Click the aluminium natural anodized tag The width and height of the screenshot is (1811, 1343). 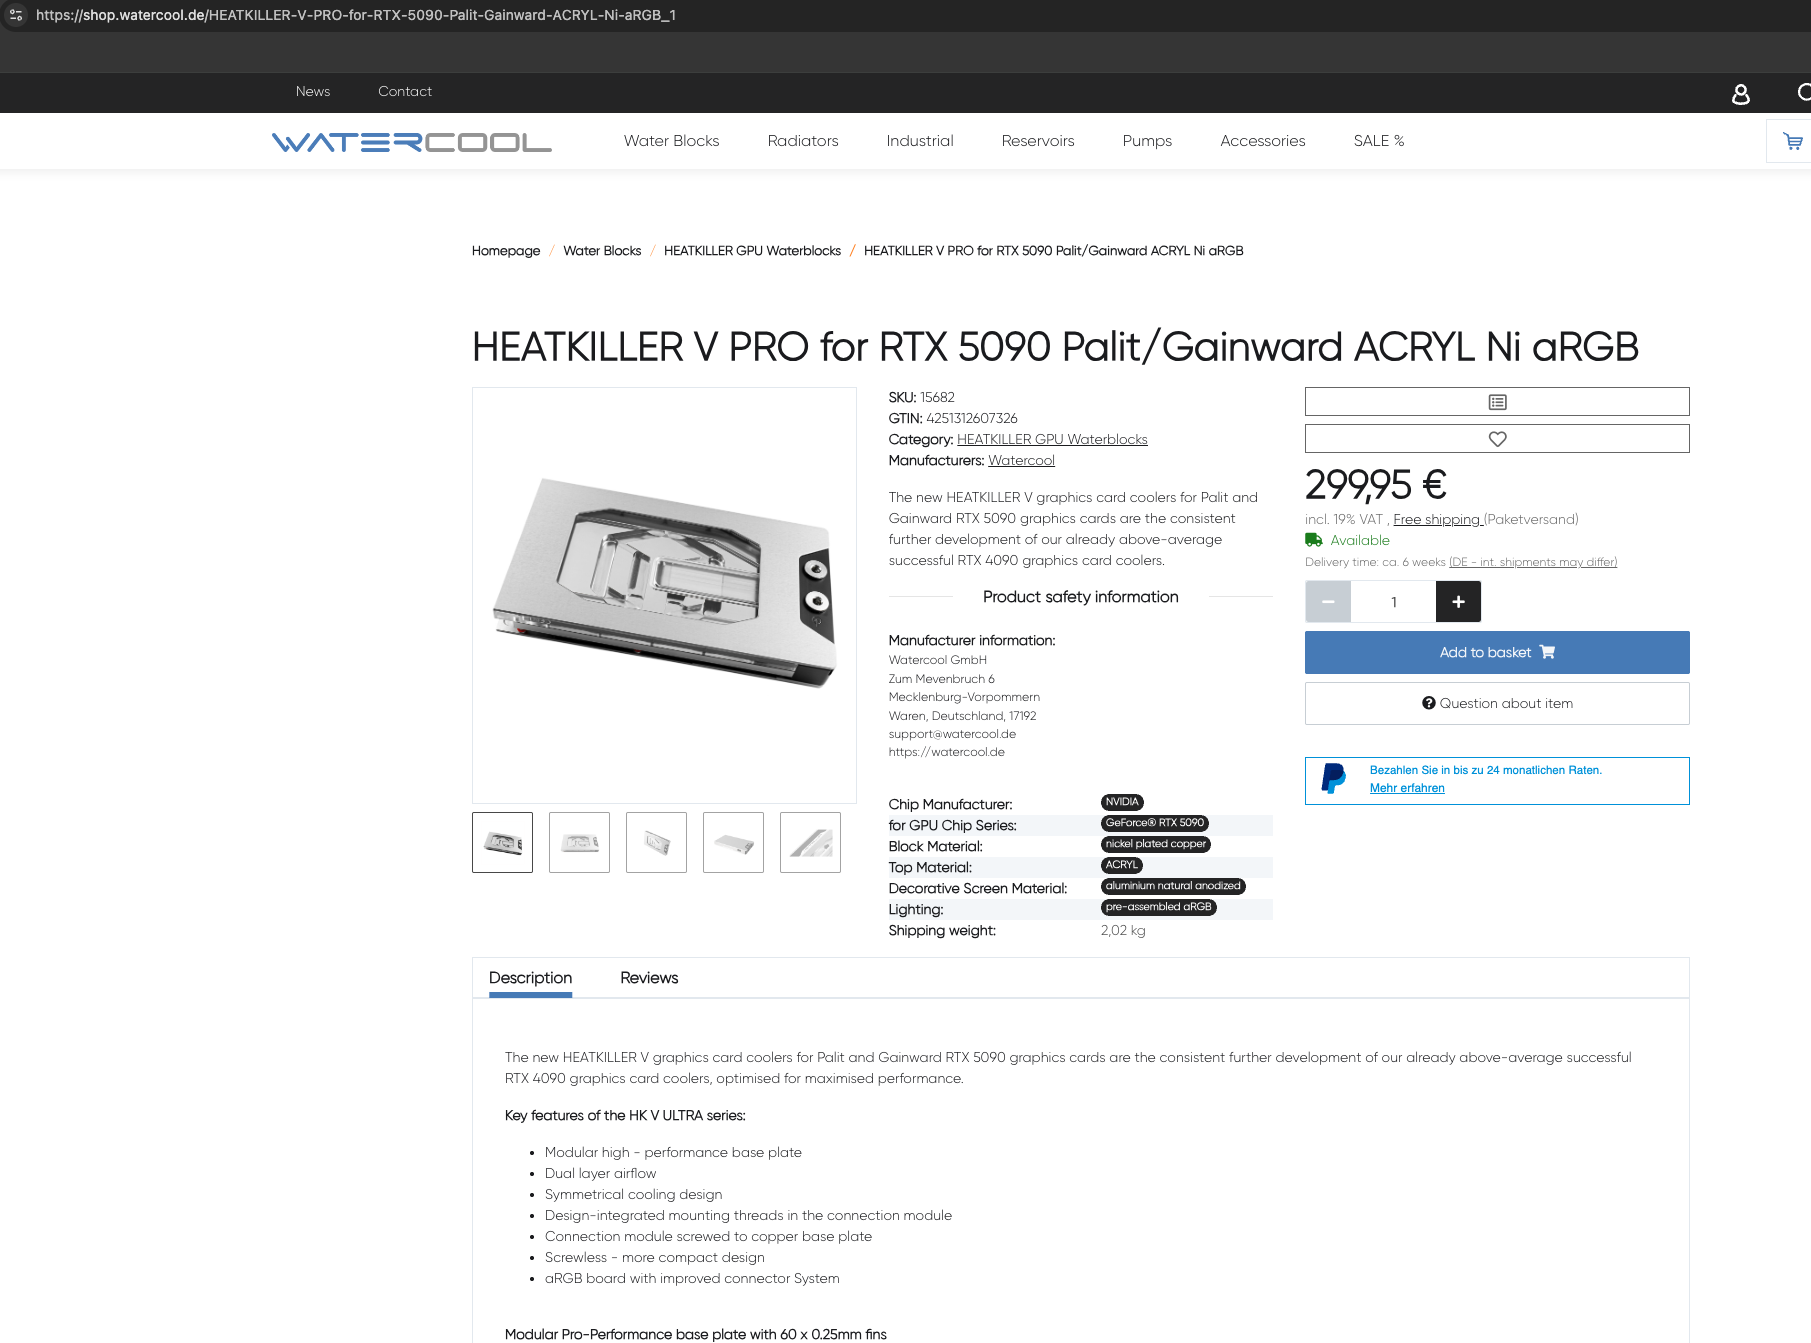coord(1173,886)
